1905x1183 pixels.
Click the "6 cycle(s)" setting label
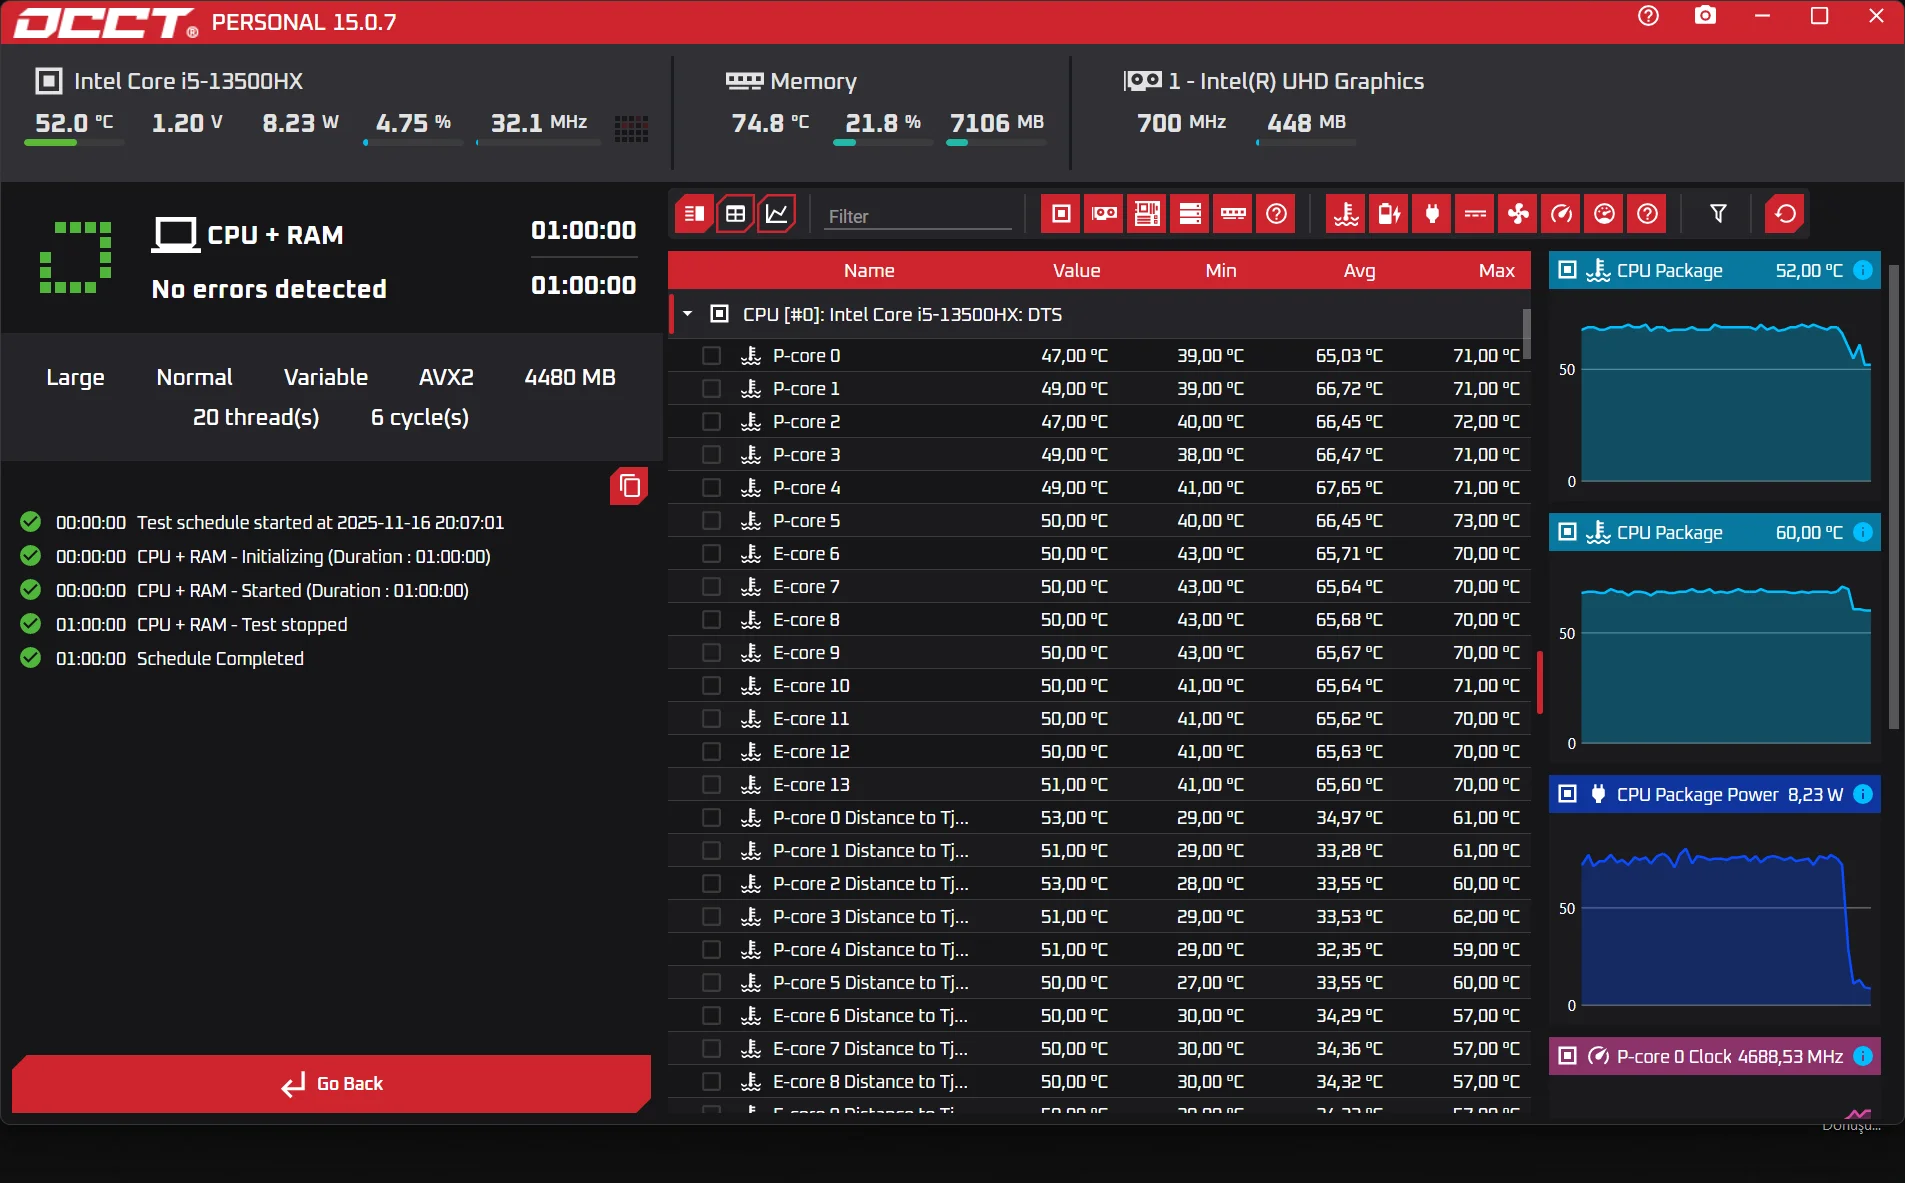coord(420,418)
